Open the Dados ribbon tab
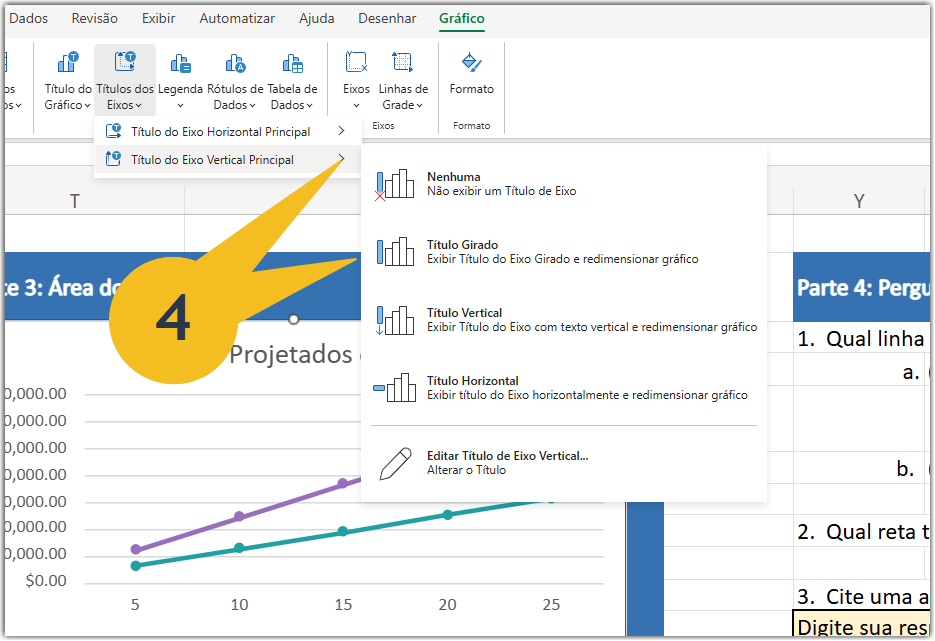 pyautogui.click(x=28, y=18)
